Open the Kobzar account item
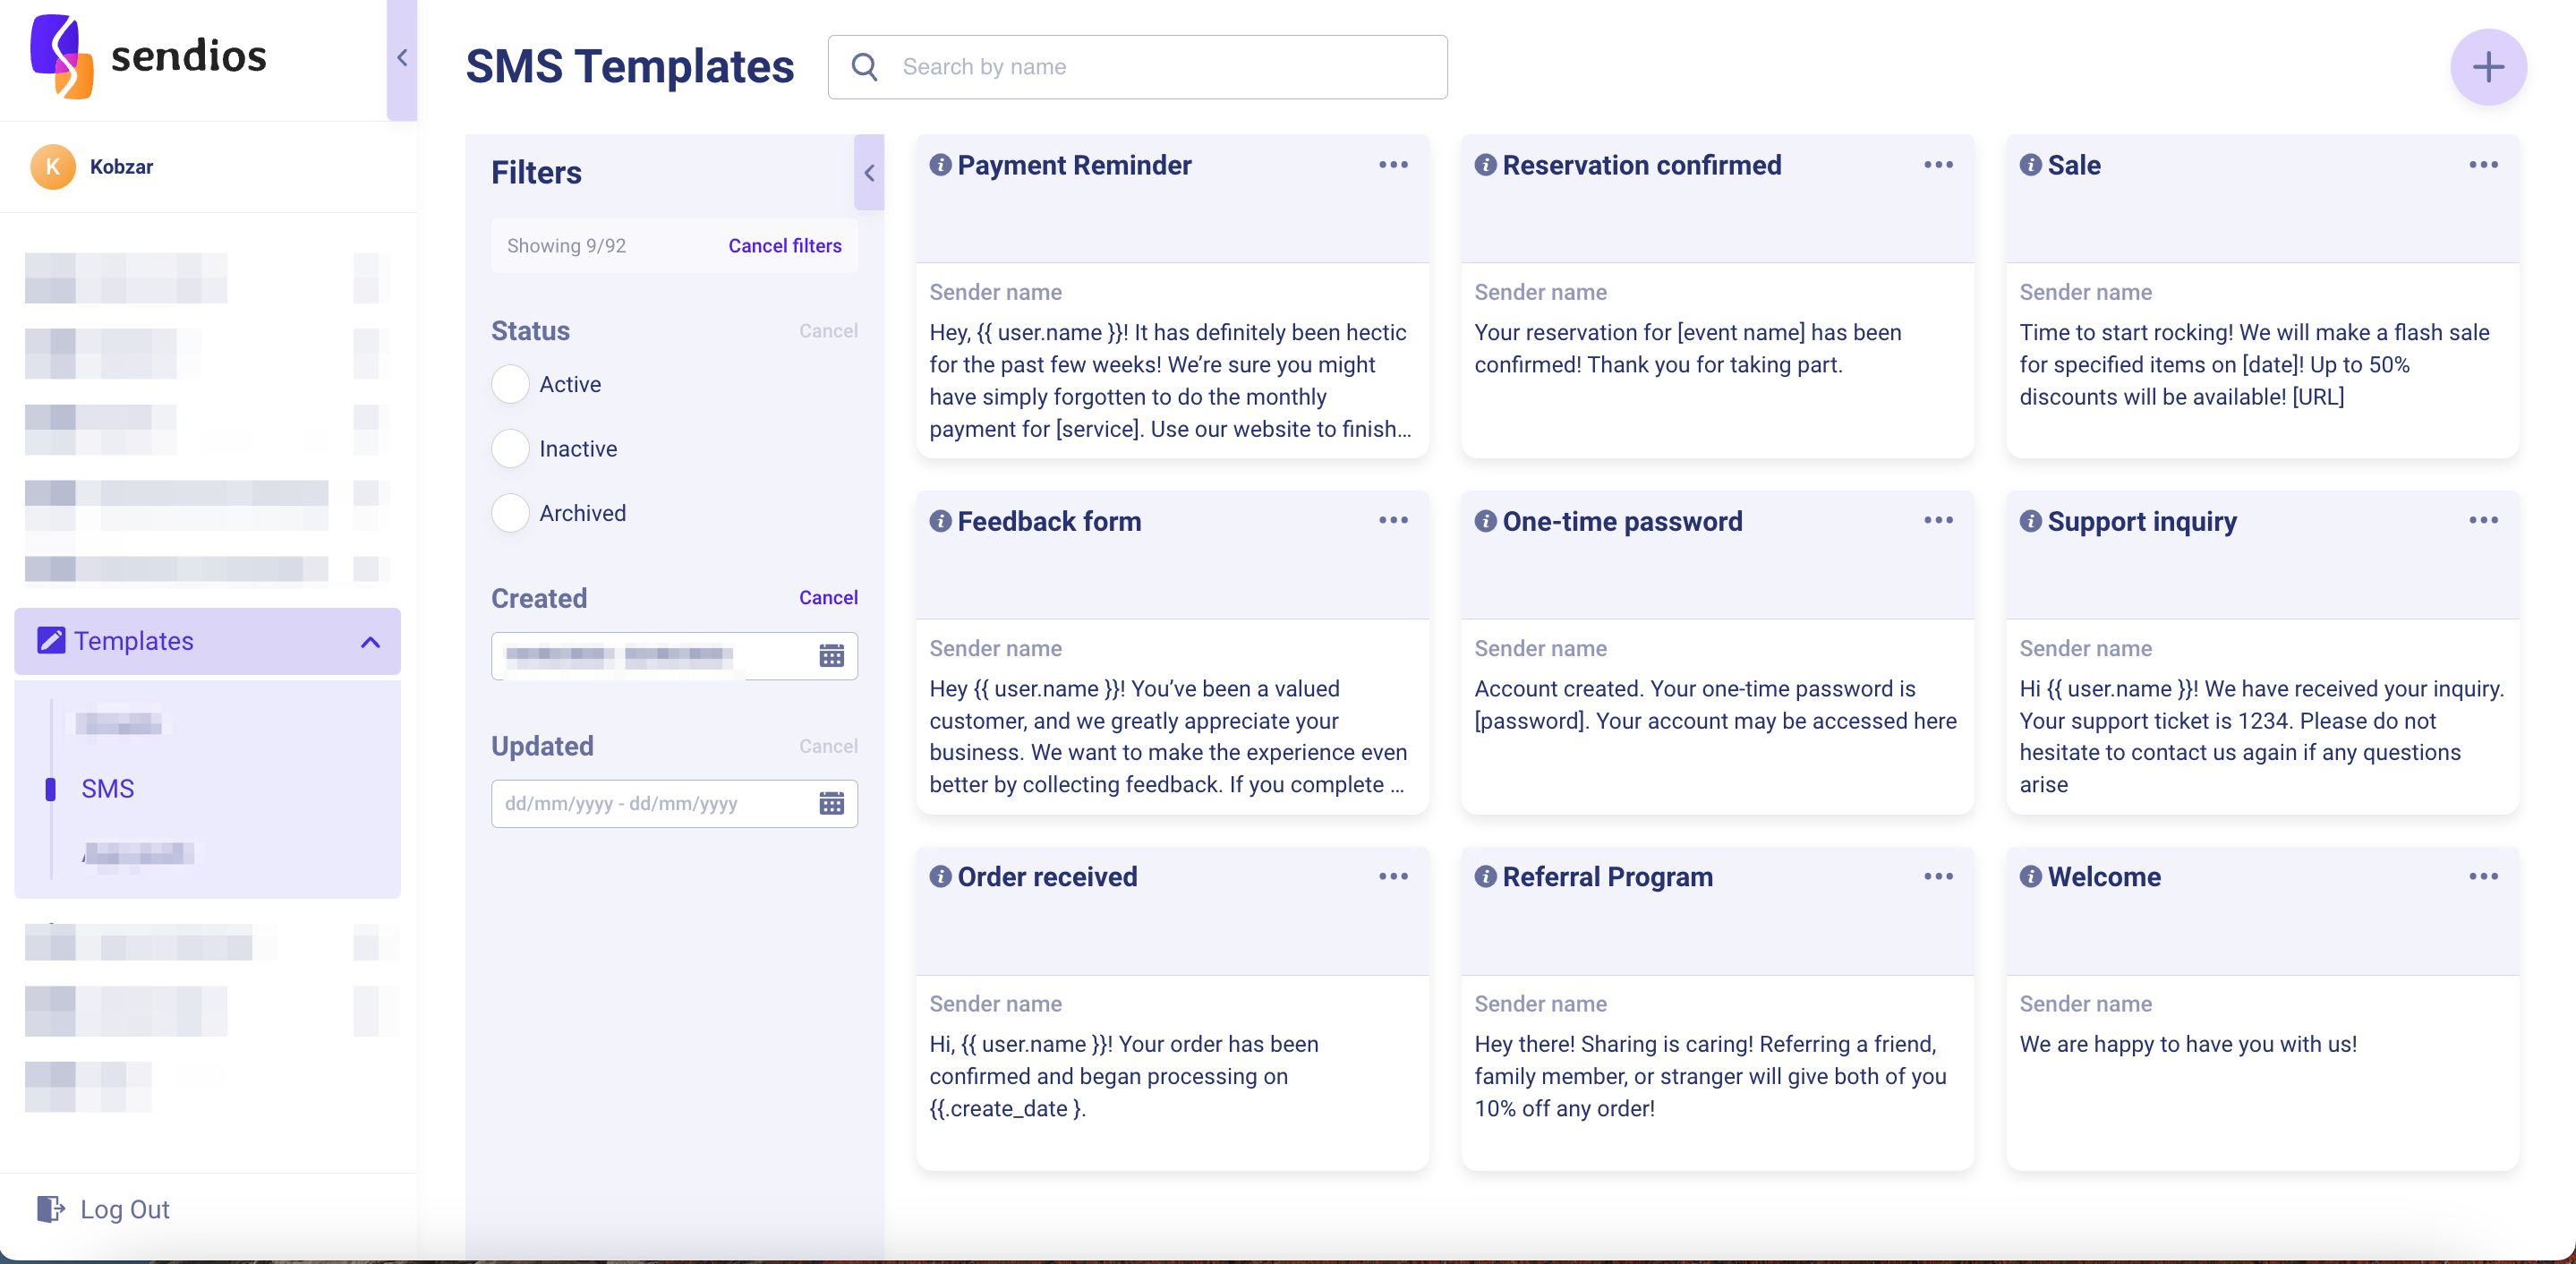The image size is (2576, 1264). (120, 167)
